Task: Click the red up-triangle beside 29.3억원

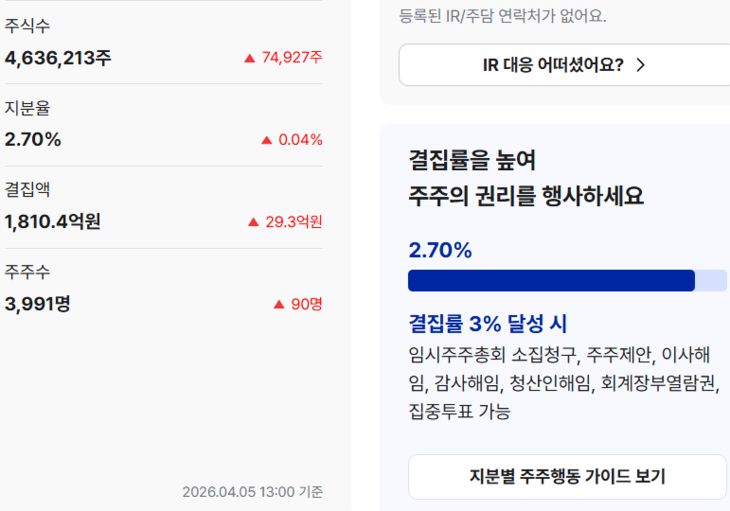Action: (253, 222)
